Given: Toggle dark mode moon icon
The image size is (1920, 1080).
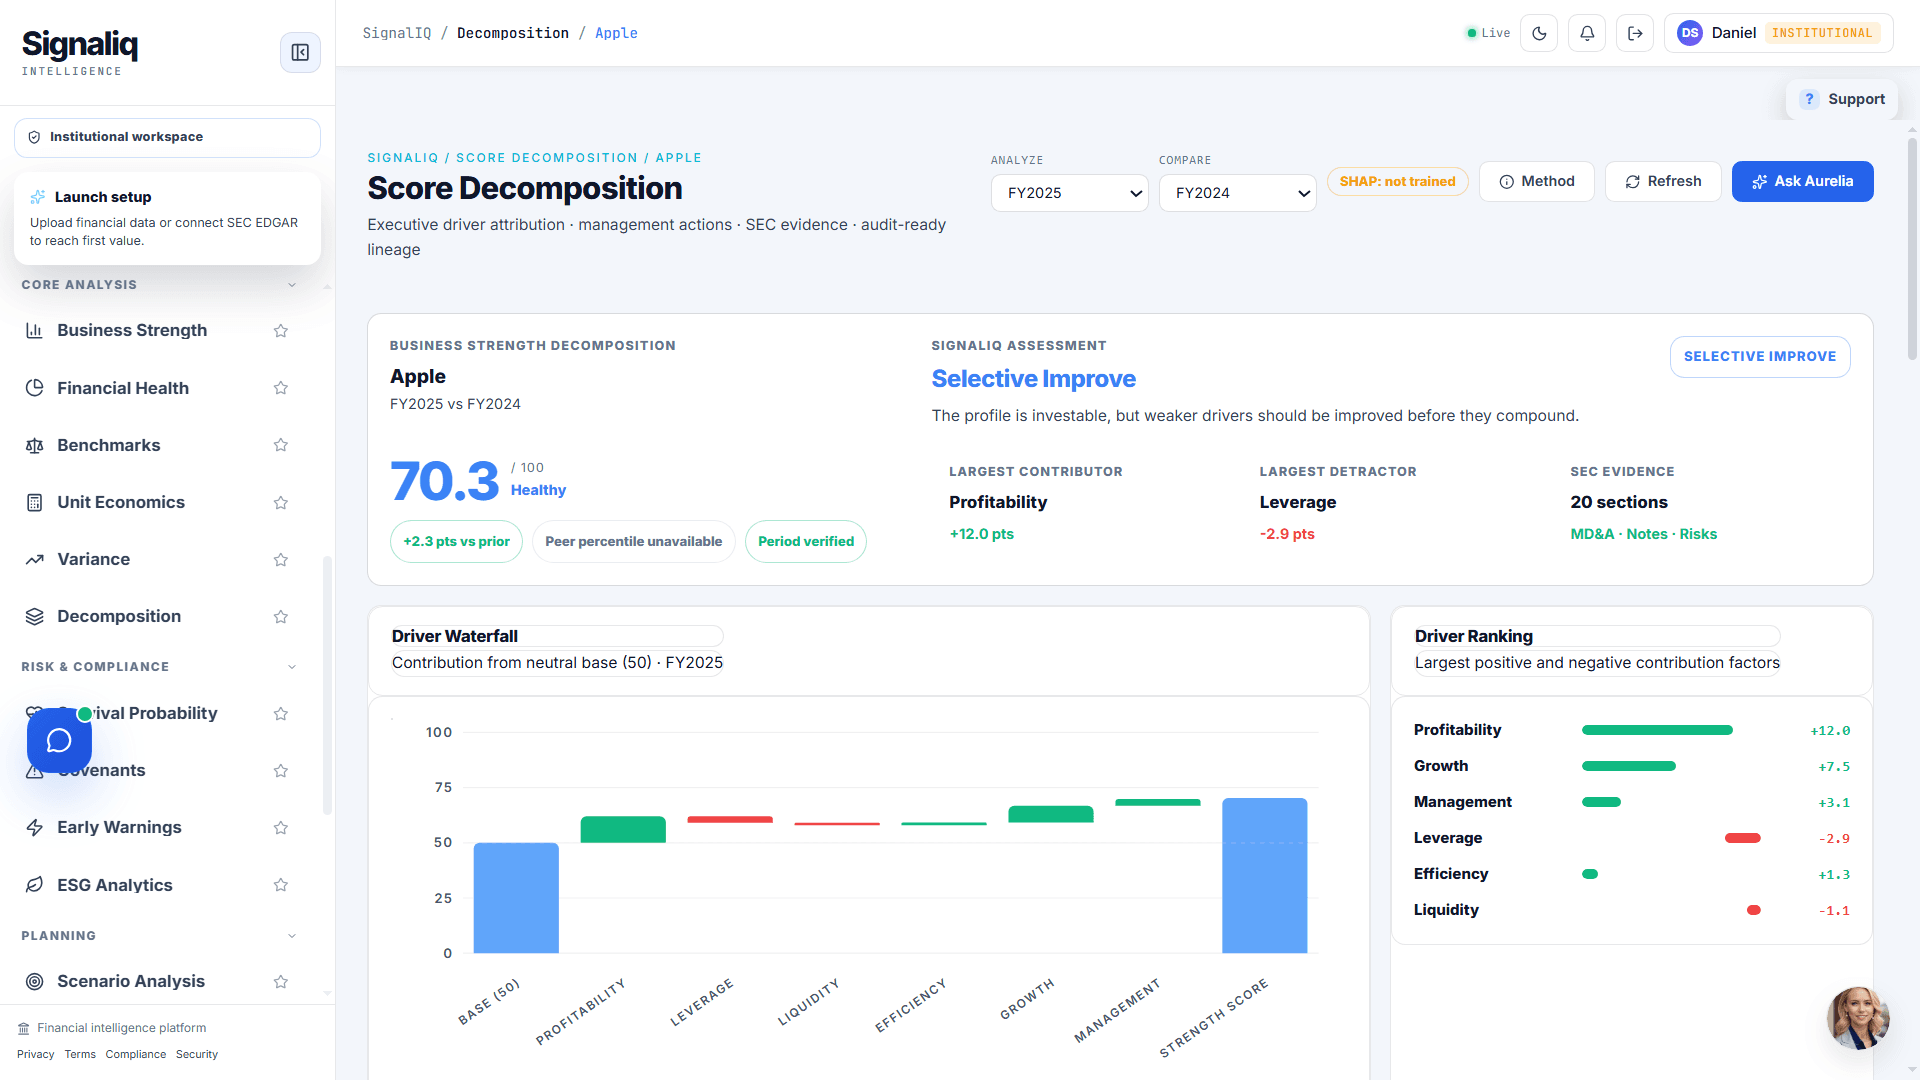Looking at the screenshot, I should tap(1539, 33).
